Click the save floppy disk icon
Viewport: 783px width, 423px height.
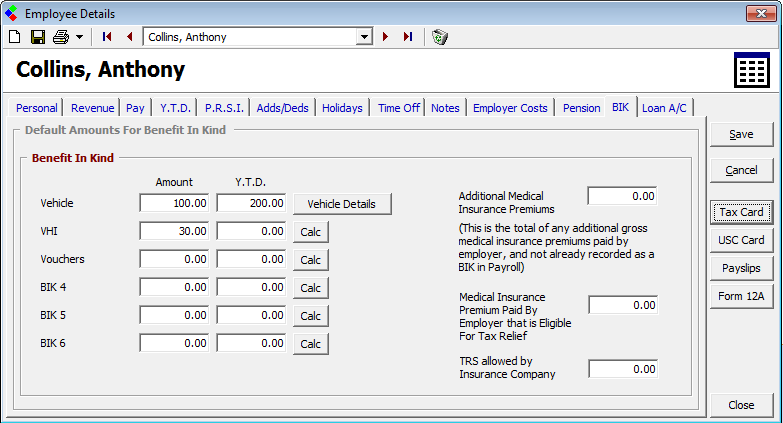[x=37, y=37]
